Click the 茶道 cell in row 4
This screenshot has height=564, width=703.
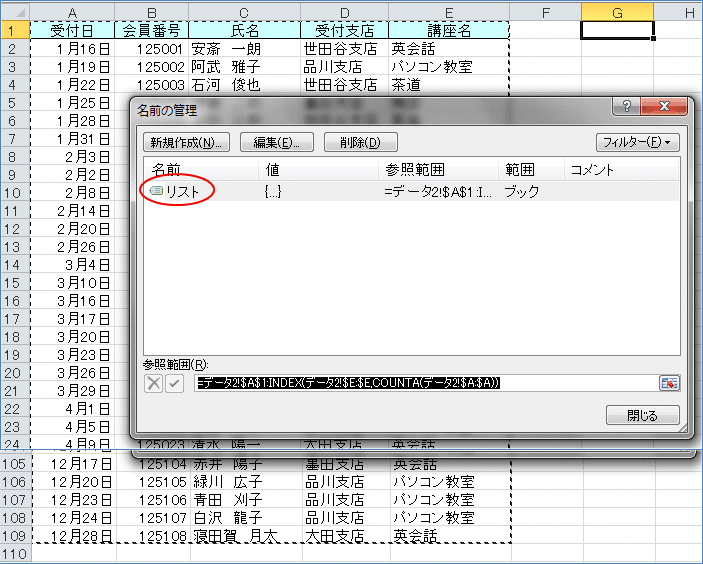[449, 84]
